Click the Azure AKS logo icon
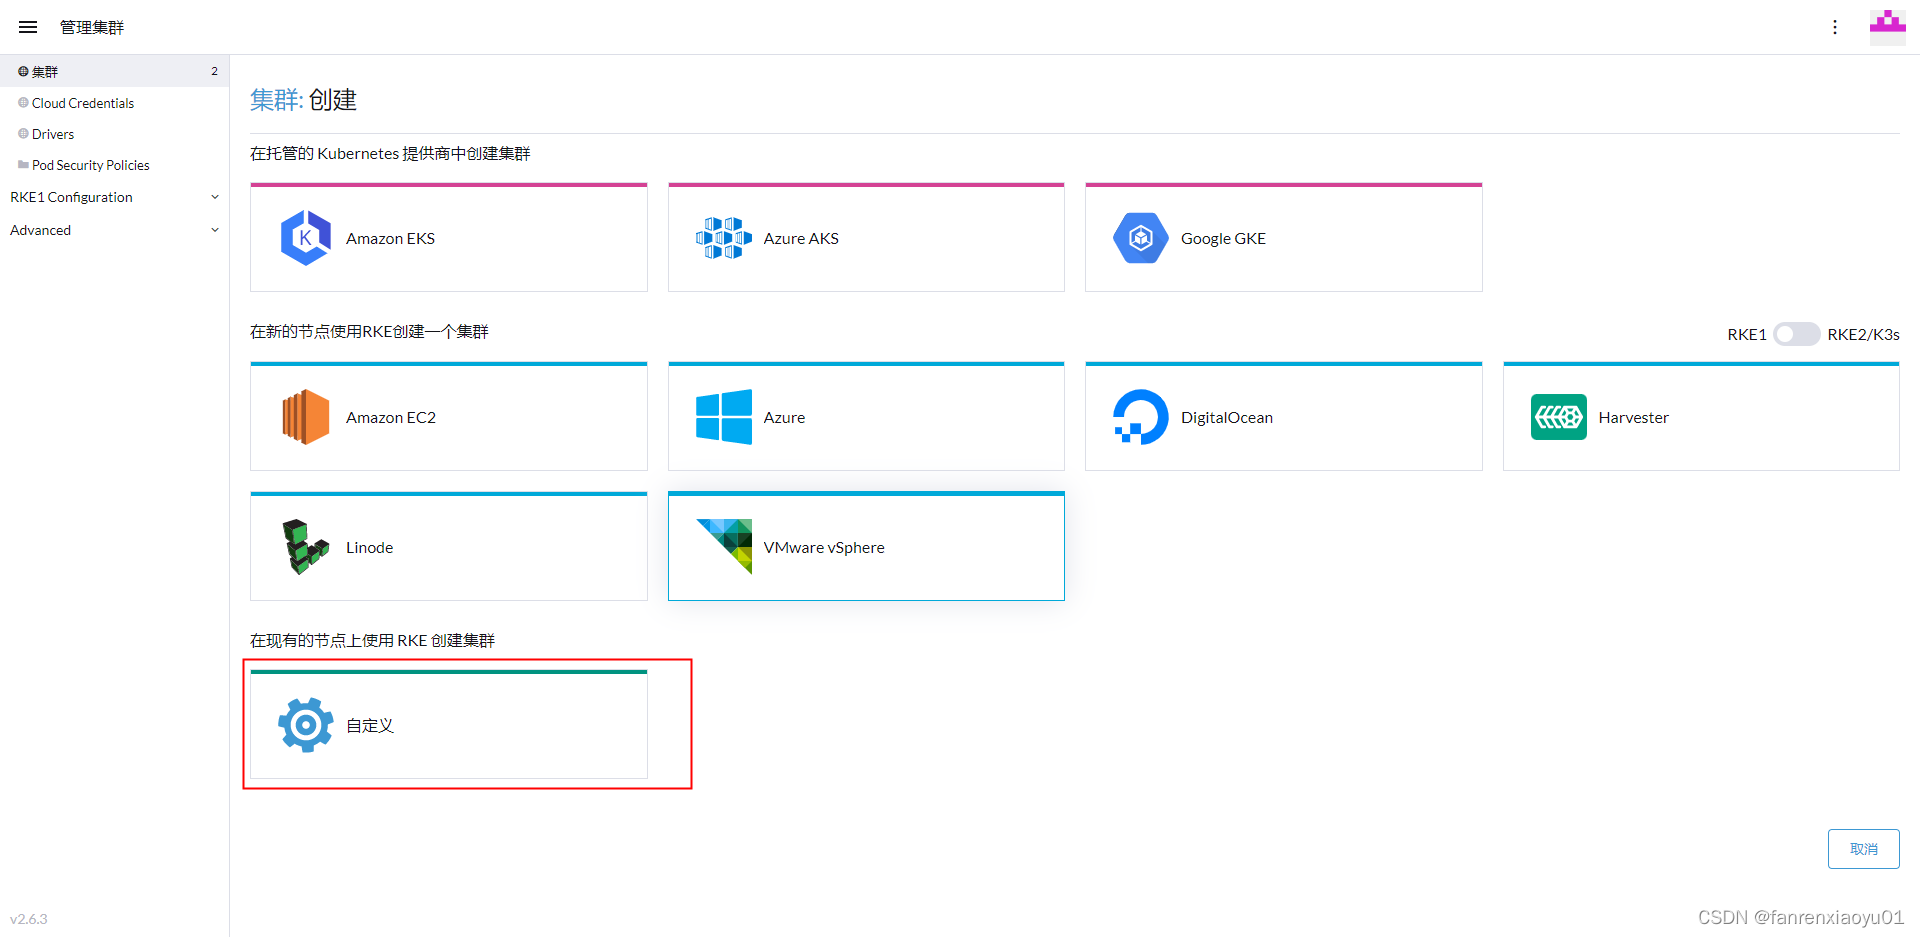Viewport: 1920px width, 937px height. (x=724, y=238)
